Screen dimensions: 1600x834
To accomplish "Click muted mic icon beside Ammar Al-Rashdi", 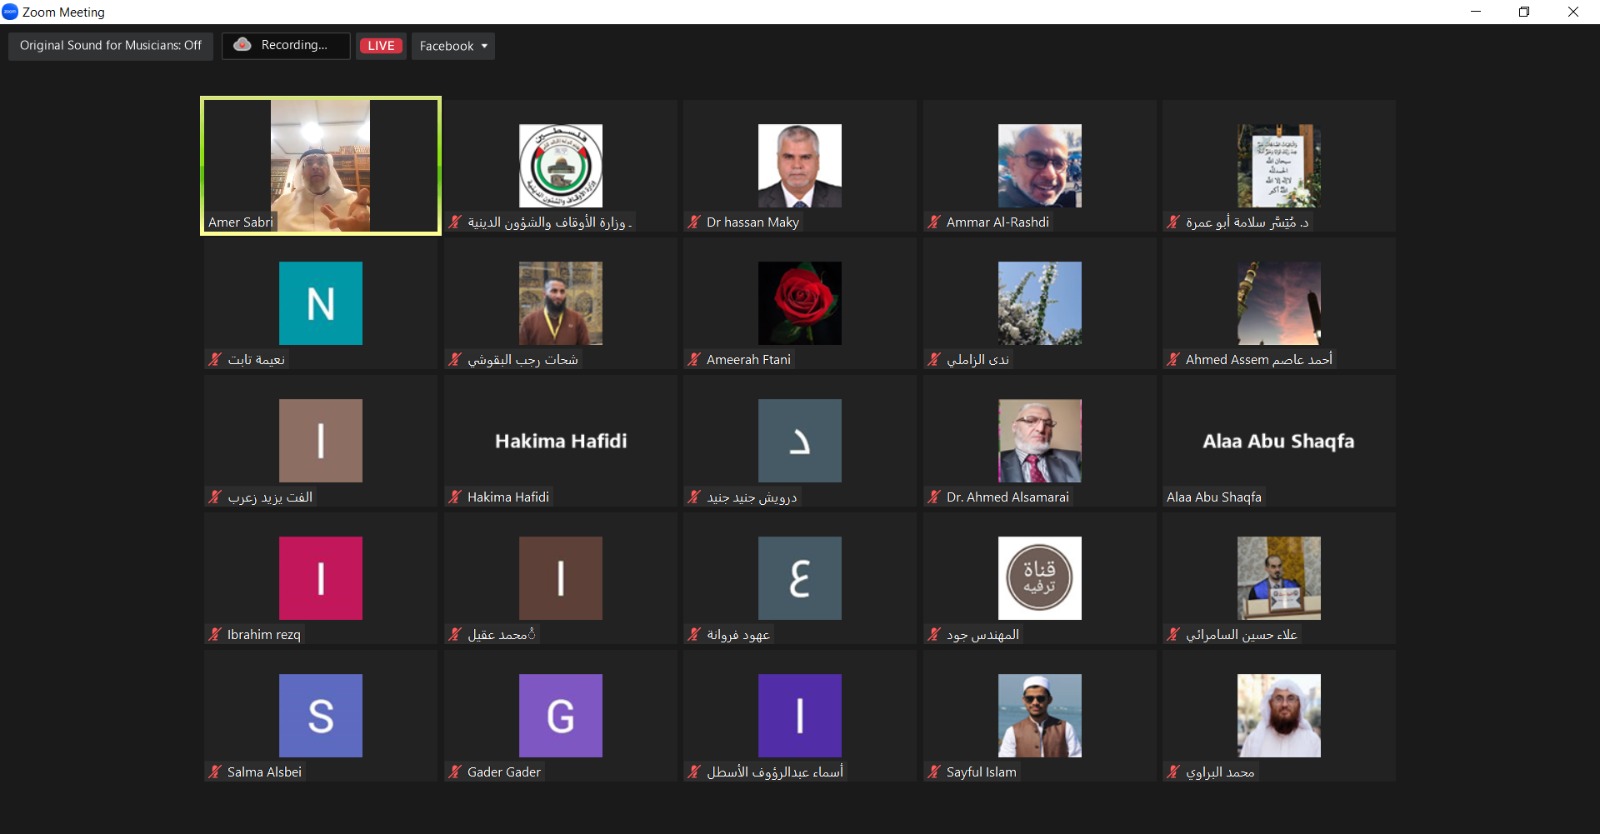I will [x=934, y=222].
